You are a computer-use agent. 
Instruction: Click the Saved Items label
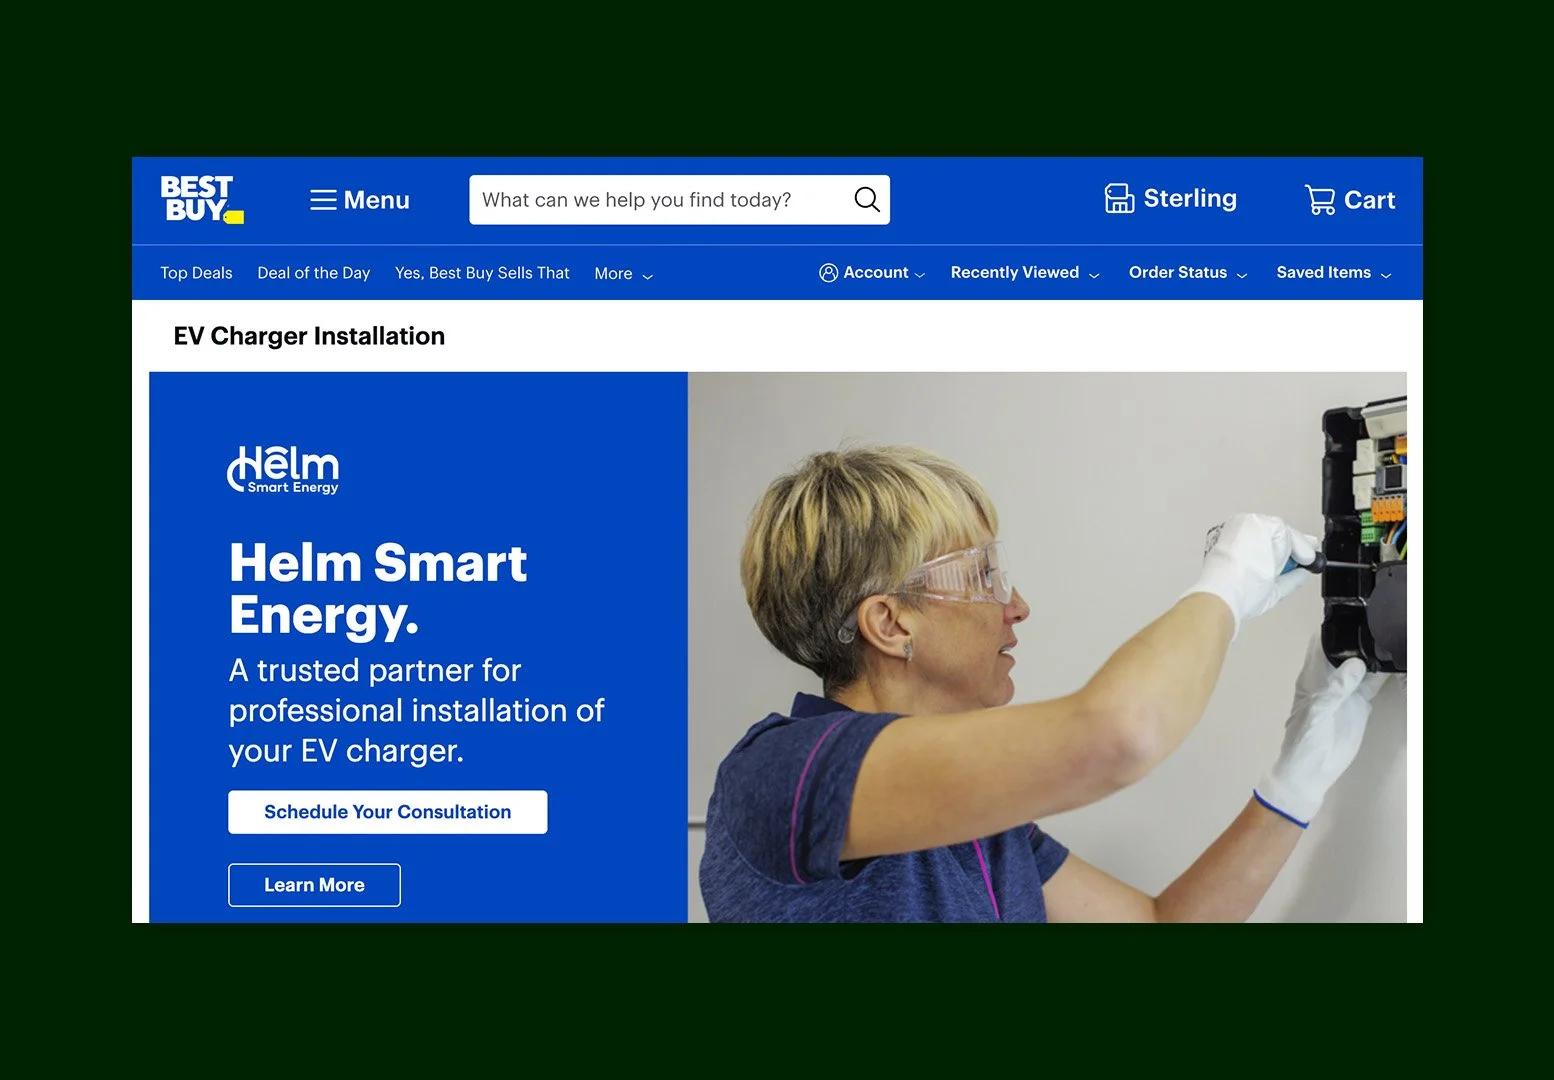click(1324, 272)
